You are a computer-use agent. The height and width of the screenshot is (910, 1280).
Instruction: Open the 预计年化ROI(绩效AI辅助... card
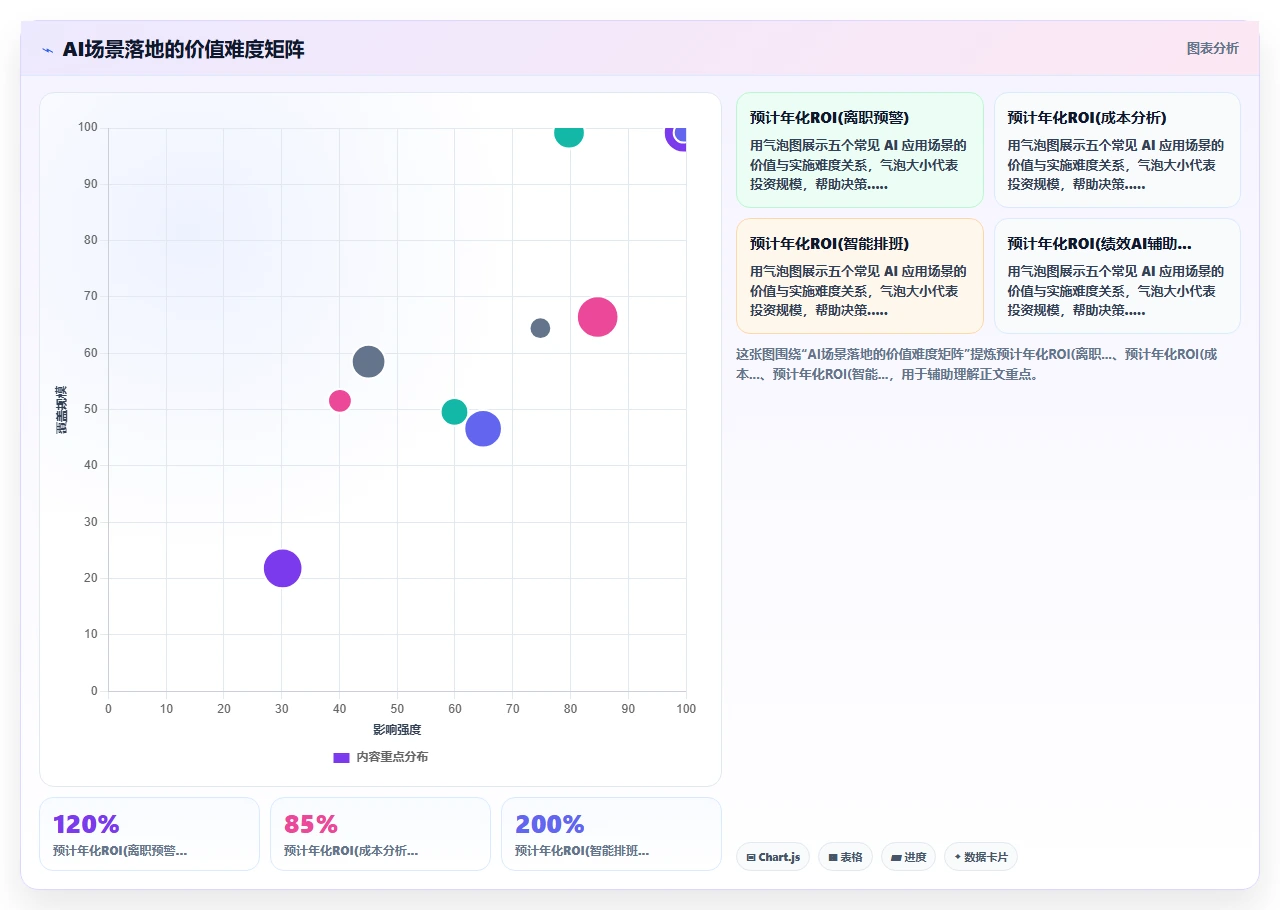pyautogui.click(x=1117, y=276)
